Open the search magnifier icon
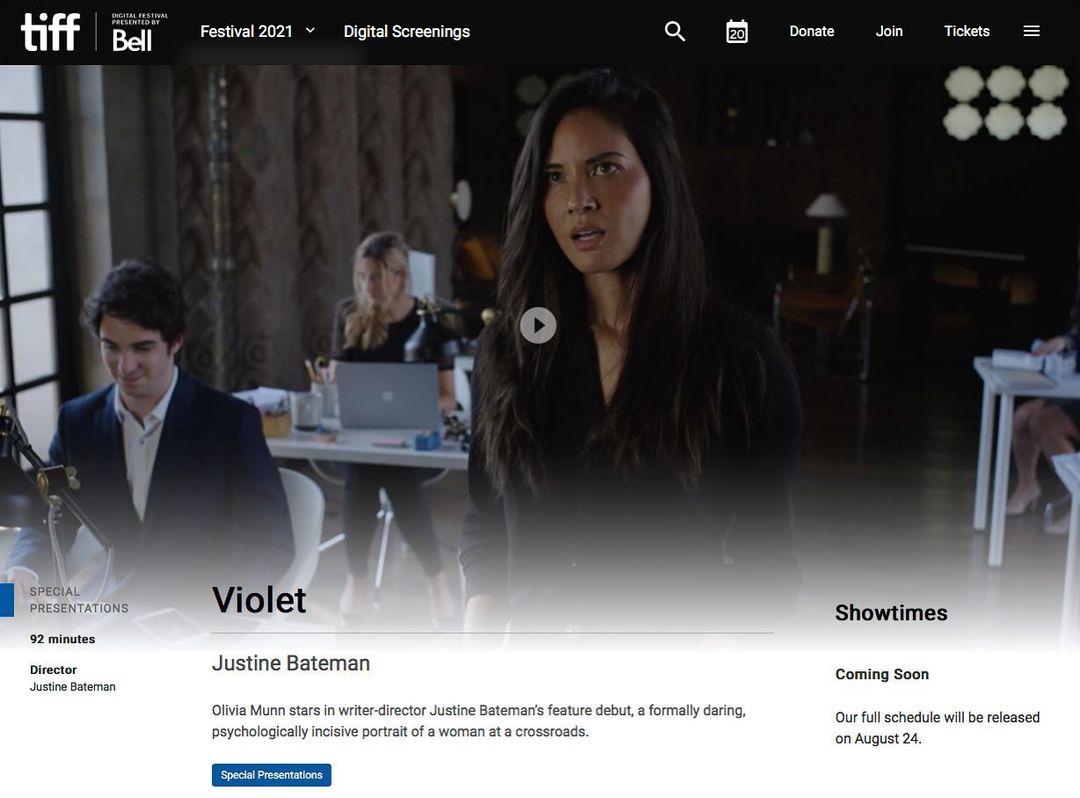This screenshot has height=798, width=1080. point(675,32)
